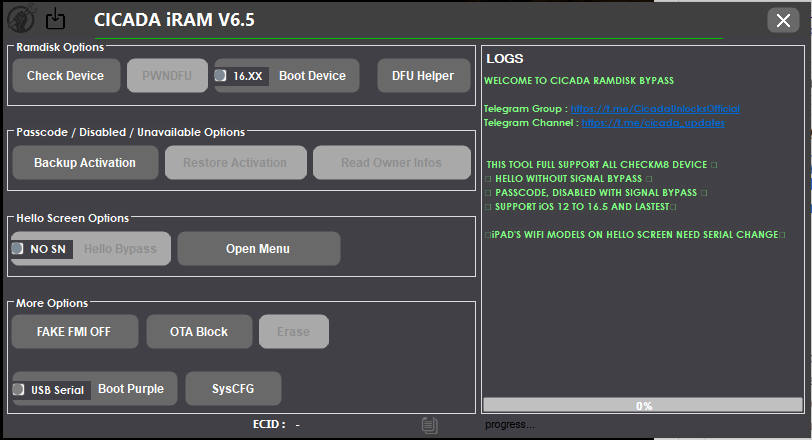
Task: Toggle the USB Serial checkbox
Action: pos(19,390)
